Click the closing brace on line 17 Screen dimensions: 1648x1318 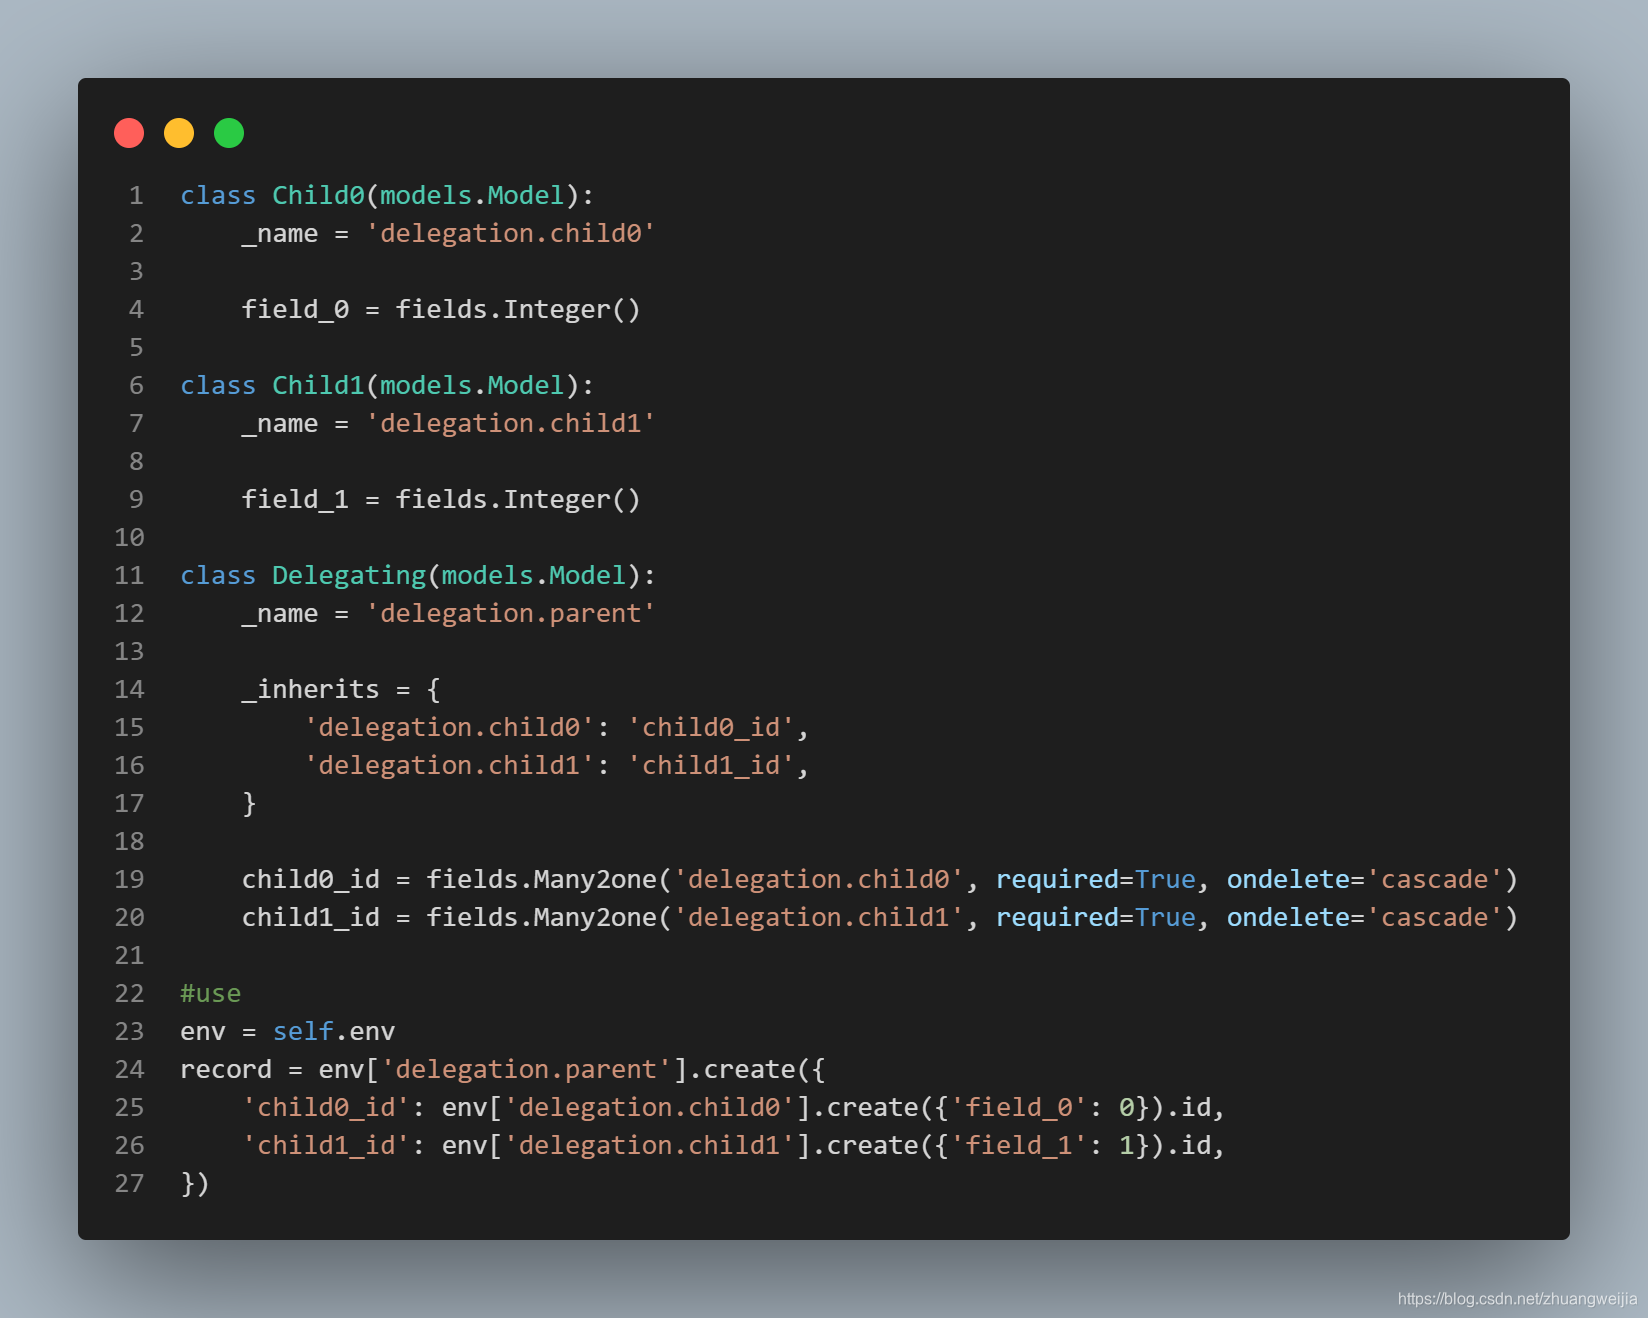point(249,803)
